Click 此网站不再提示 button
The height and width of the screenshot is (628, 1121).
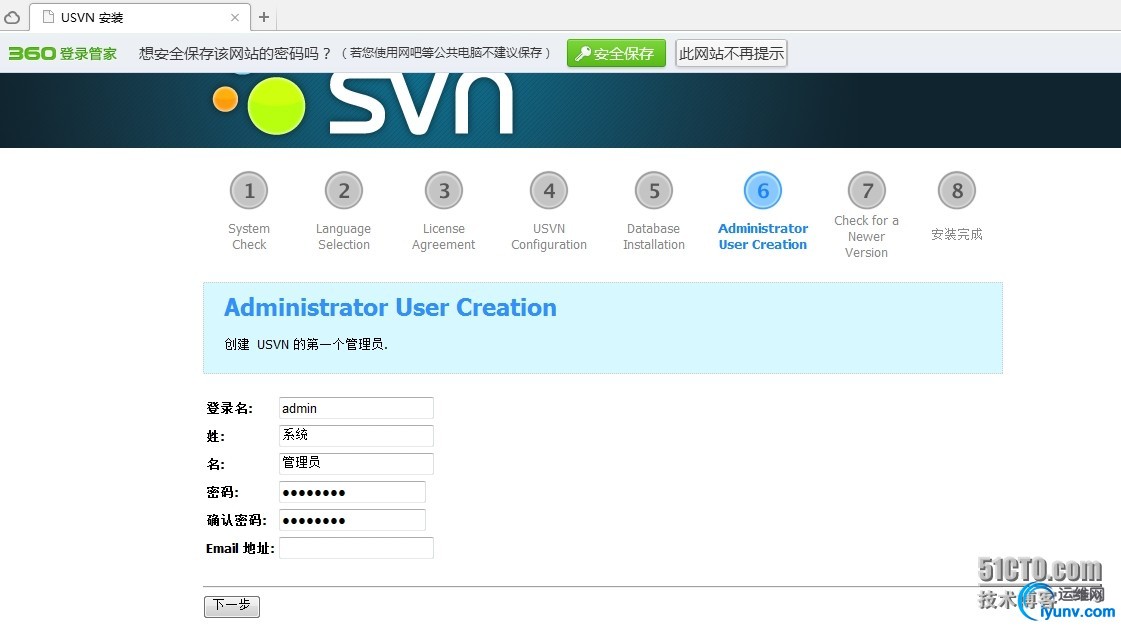coord(731,54)
